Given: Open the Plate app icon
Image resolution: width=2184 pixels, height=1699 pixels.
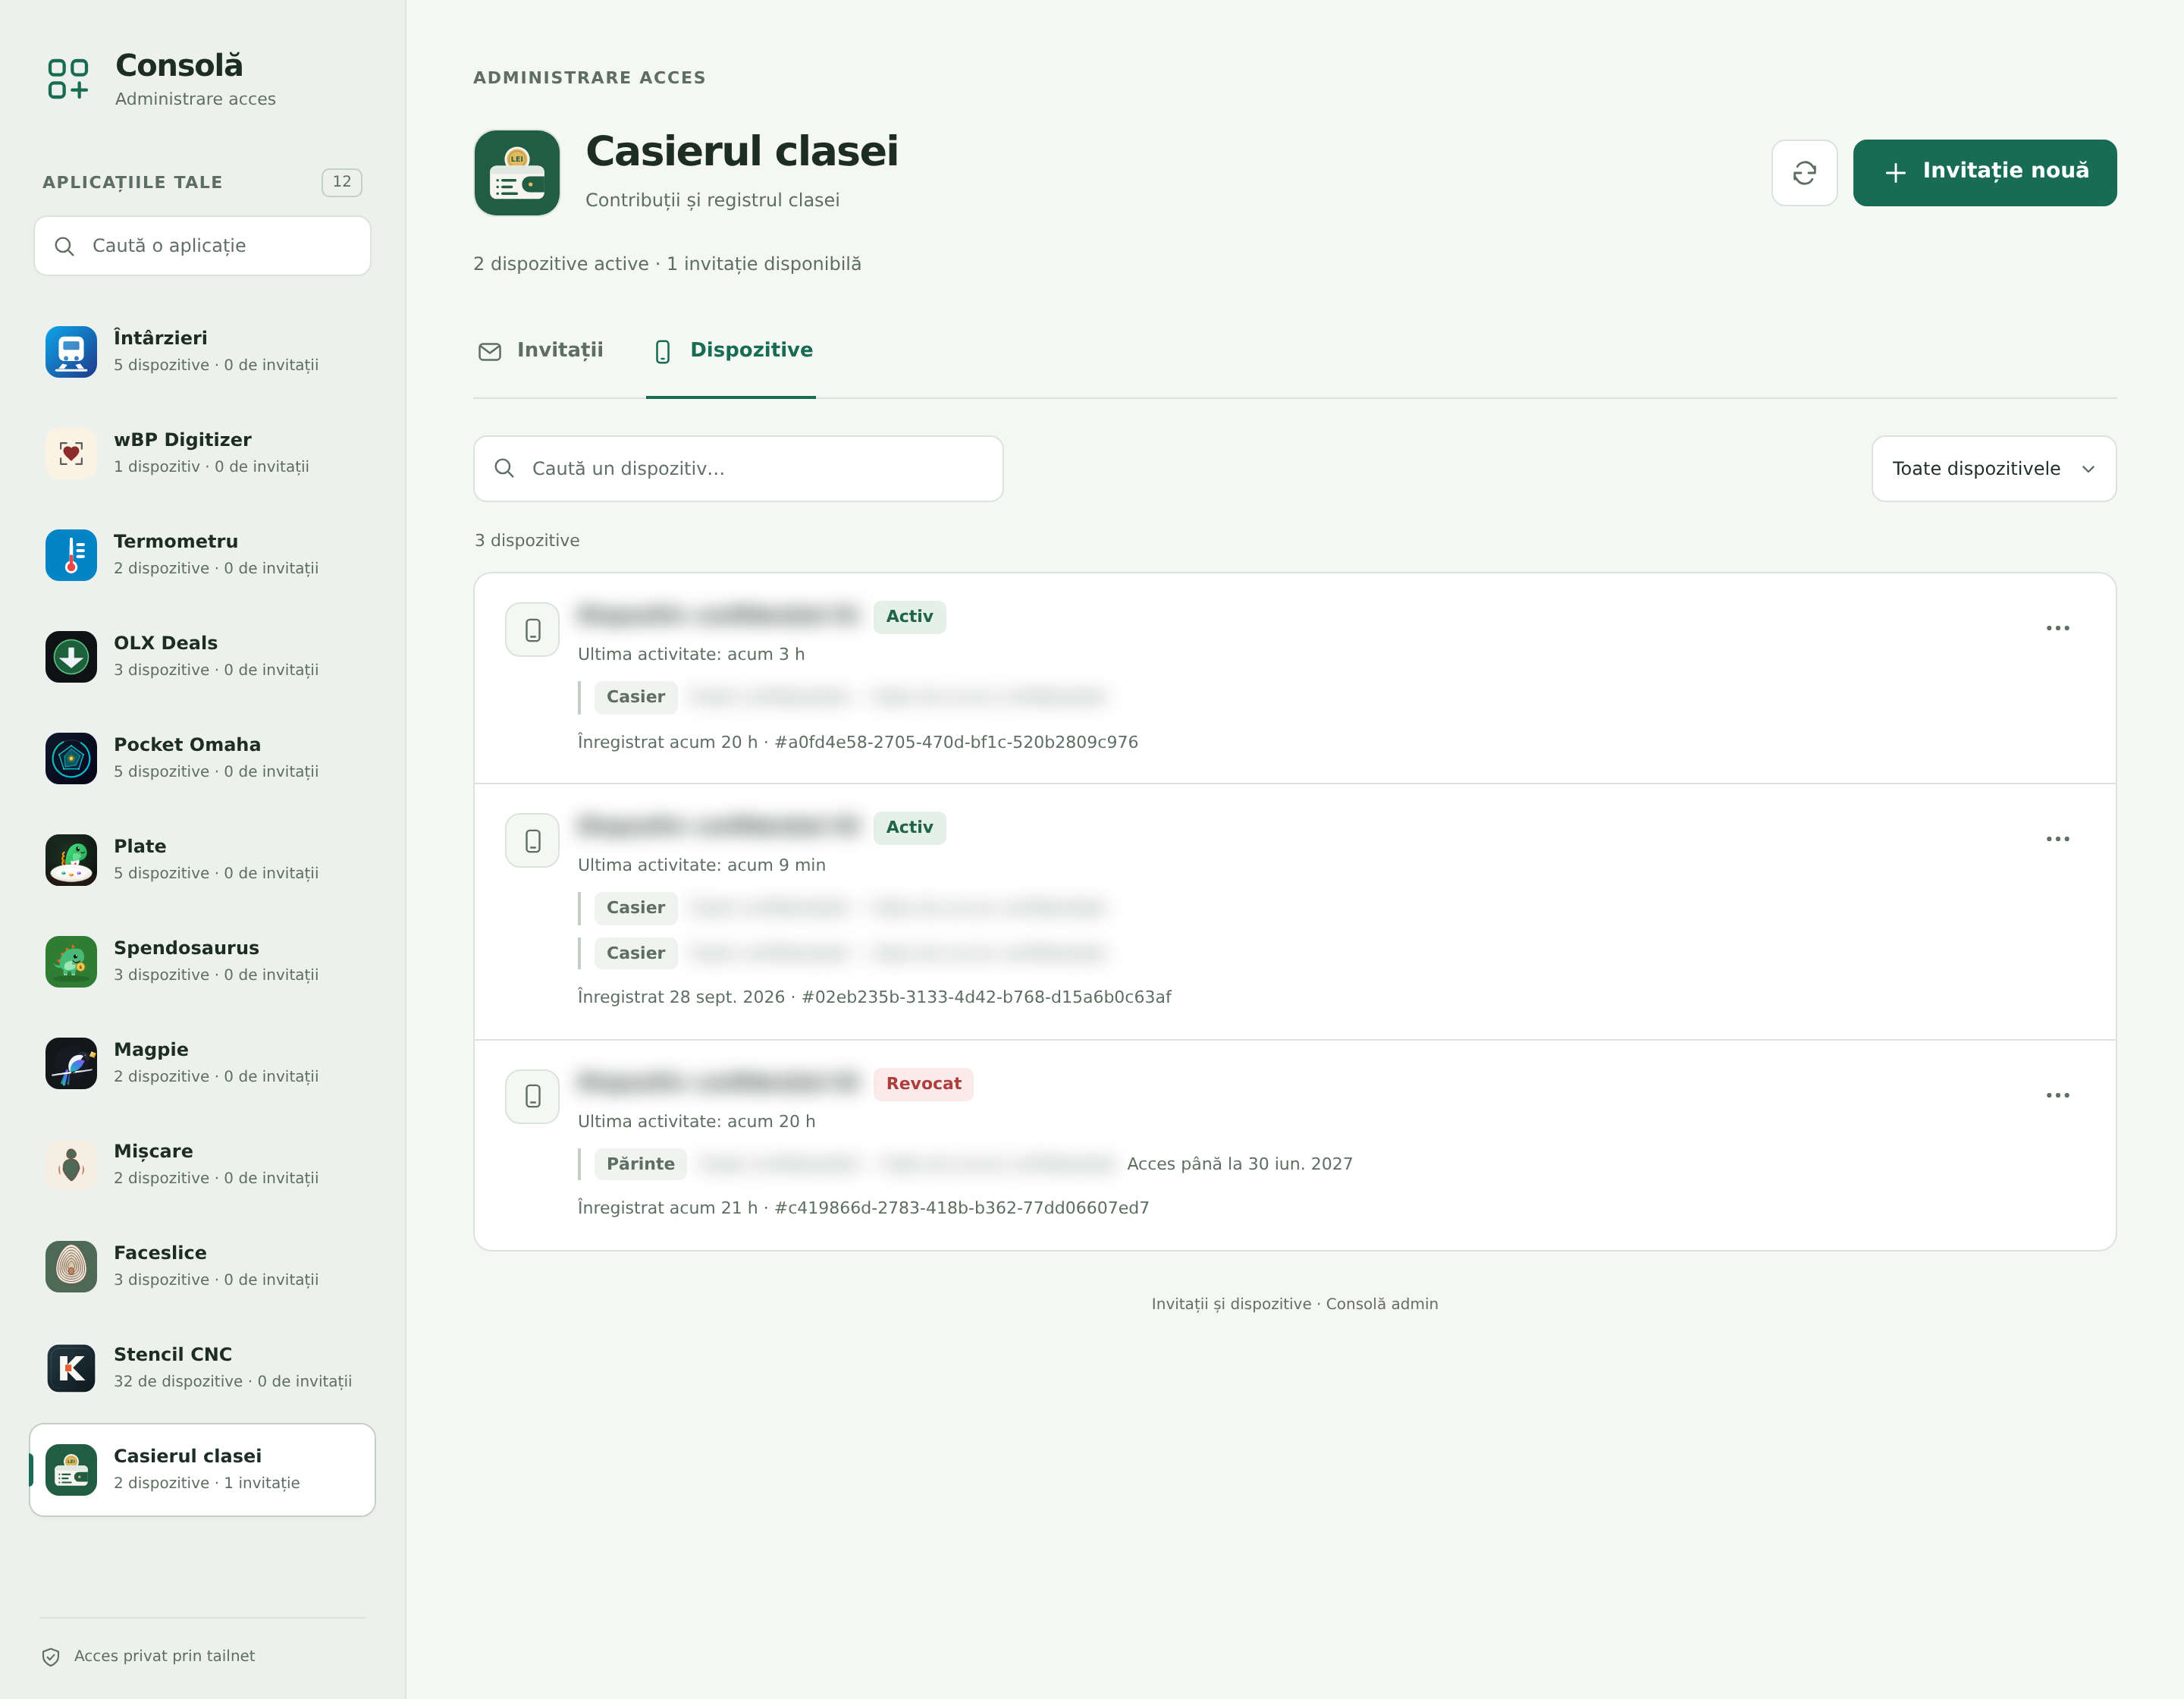Looking at the screenshot, I should pyautogui.click(x=71, y=860).
